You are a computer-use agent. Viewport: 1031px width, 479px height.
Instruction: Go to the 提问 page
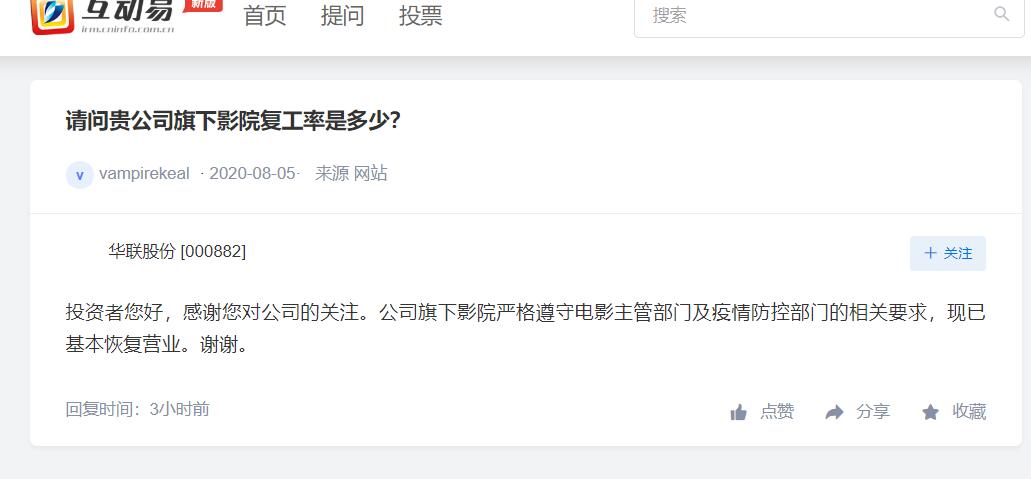coord(343,16)
